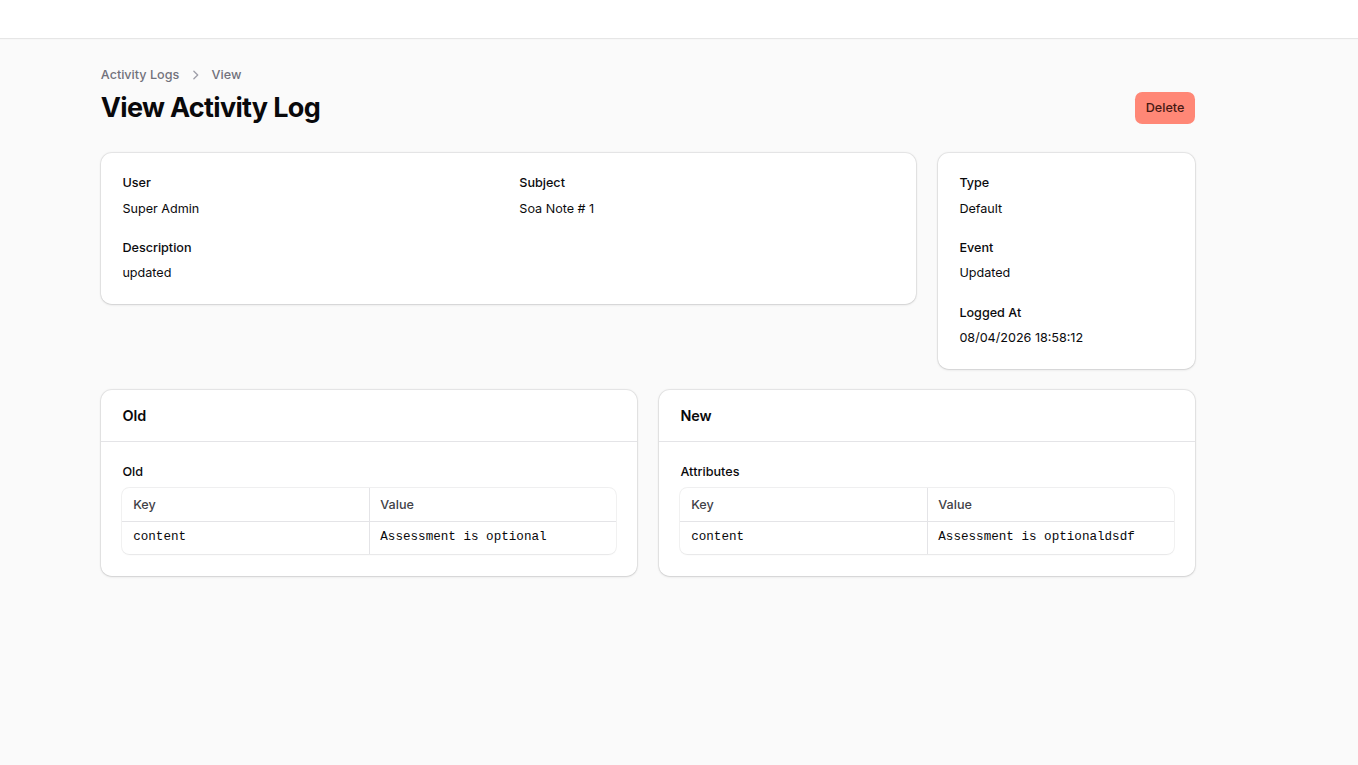Click the Assessment is optional value cell
Screen dimensions: 1358x765
click(x=462, y=535)
